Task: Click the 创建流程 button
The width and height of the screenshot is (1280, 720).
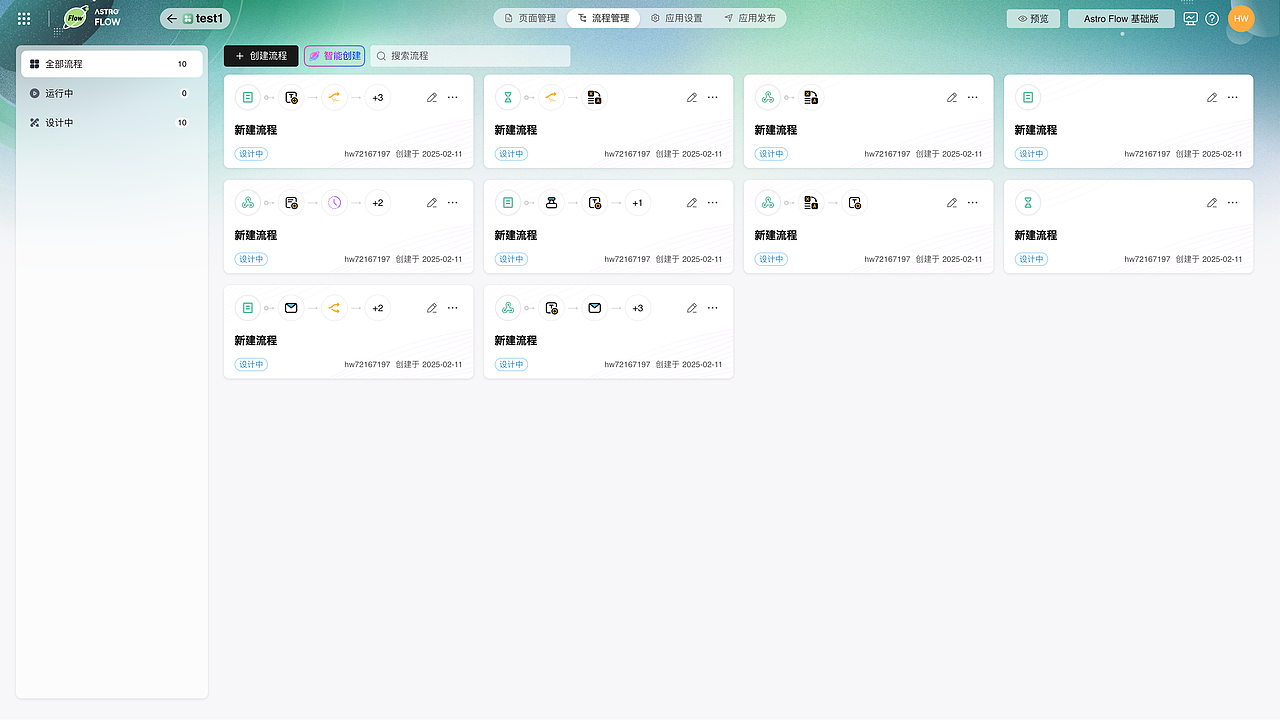Action: click(x=260, y=55)
